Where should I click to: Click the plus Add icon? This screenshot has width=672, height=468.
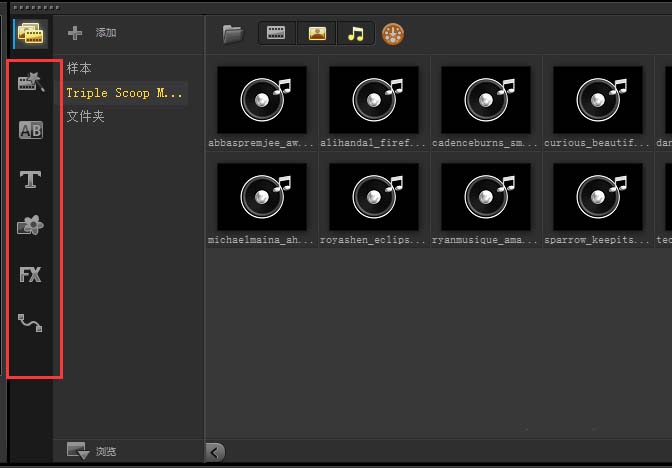75,33
